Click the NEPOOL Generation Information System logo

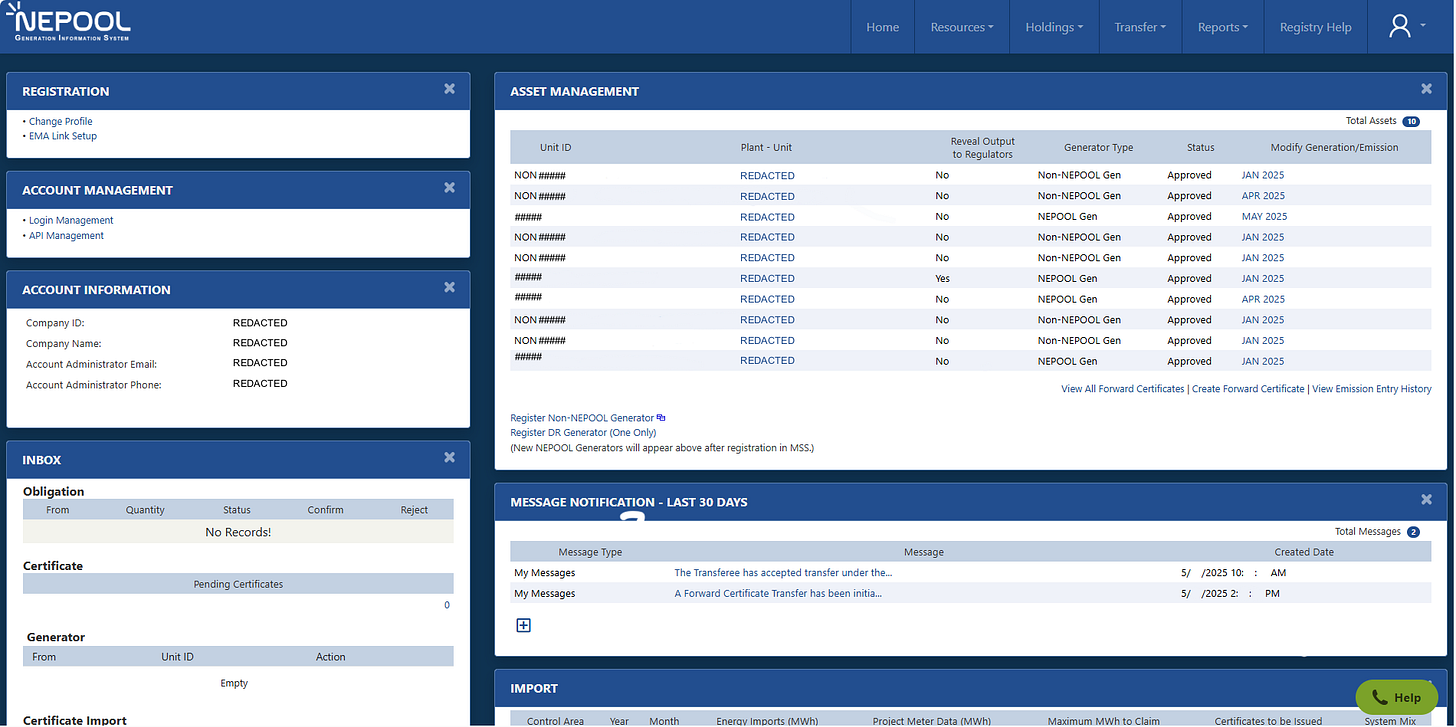click(x=68, y=22)
